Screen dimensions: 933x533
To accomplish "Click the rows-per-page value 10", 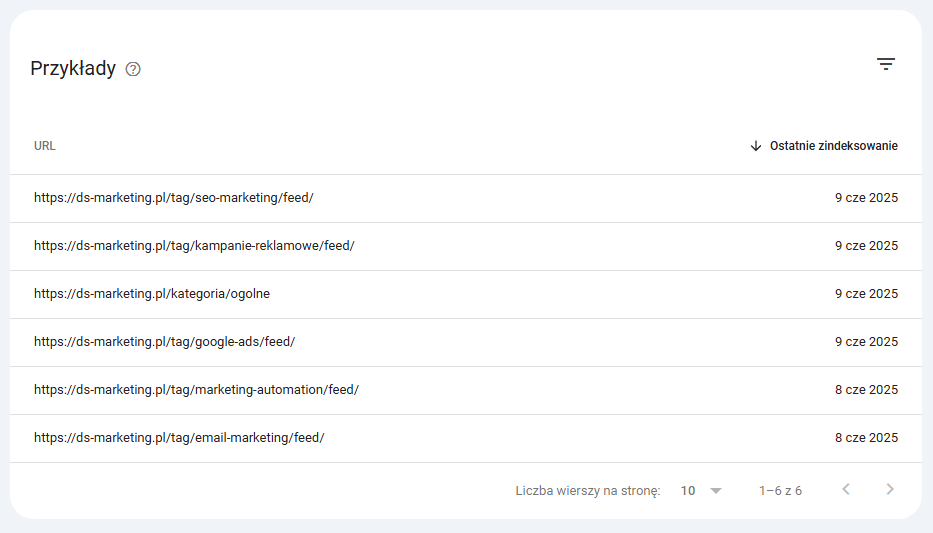I will [688, 491].
